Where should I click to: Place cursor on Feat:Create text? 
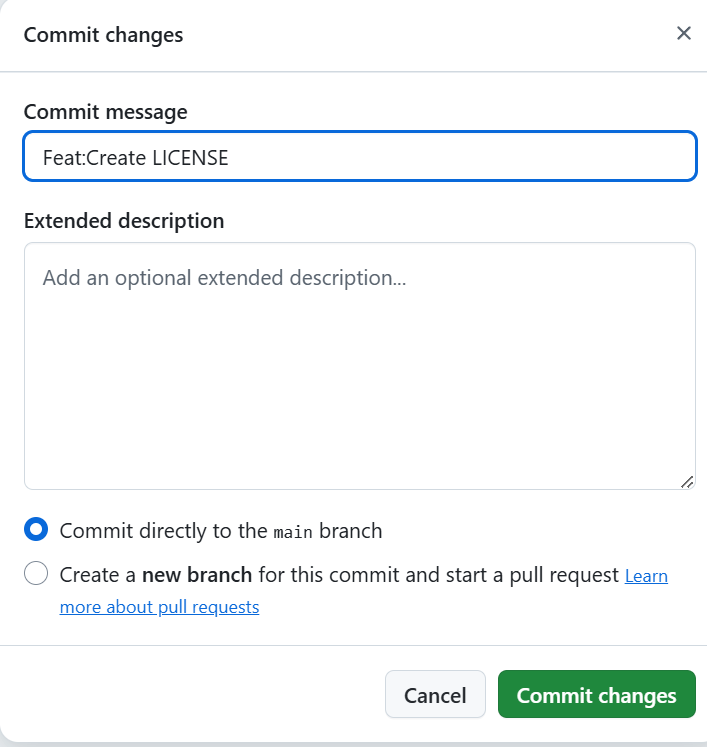pyautogui.click(x=94, y=158)
